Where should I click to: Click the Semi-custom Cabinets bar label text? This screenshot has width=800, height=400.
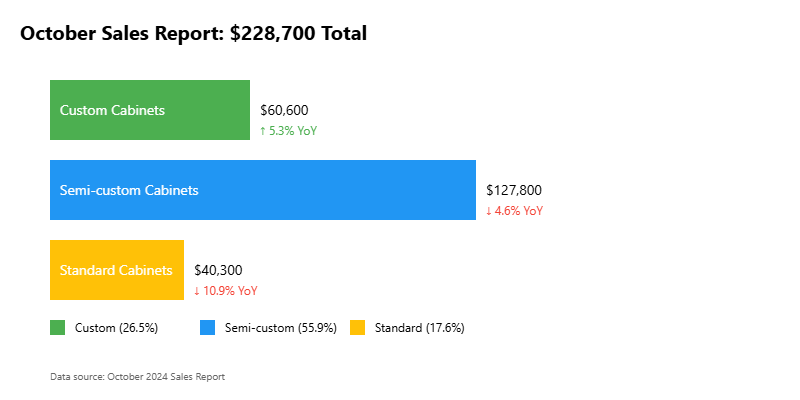(x=129, y=190)
